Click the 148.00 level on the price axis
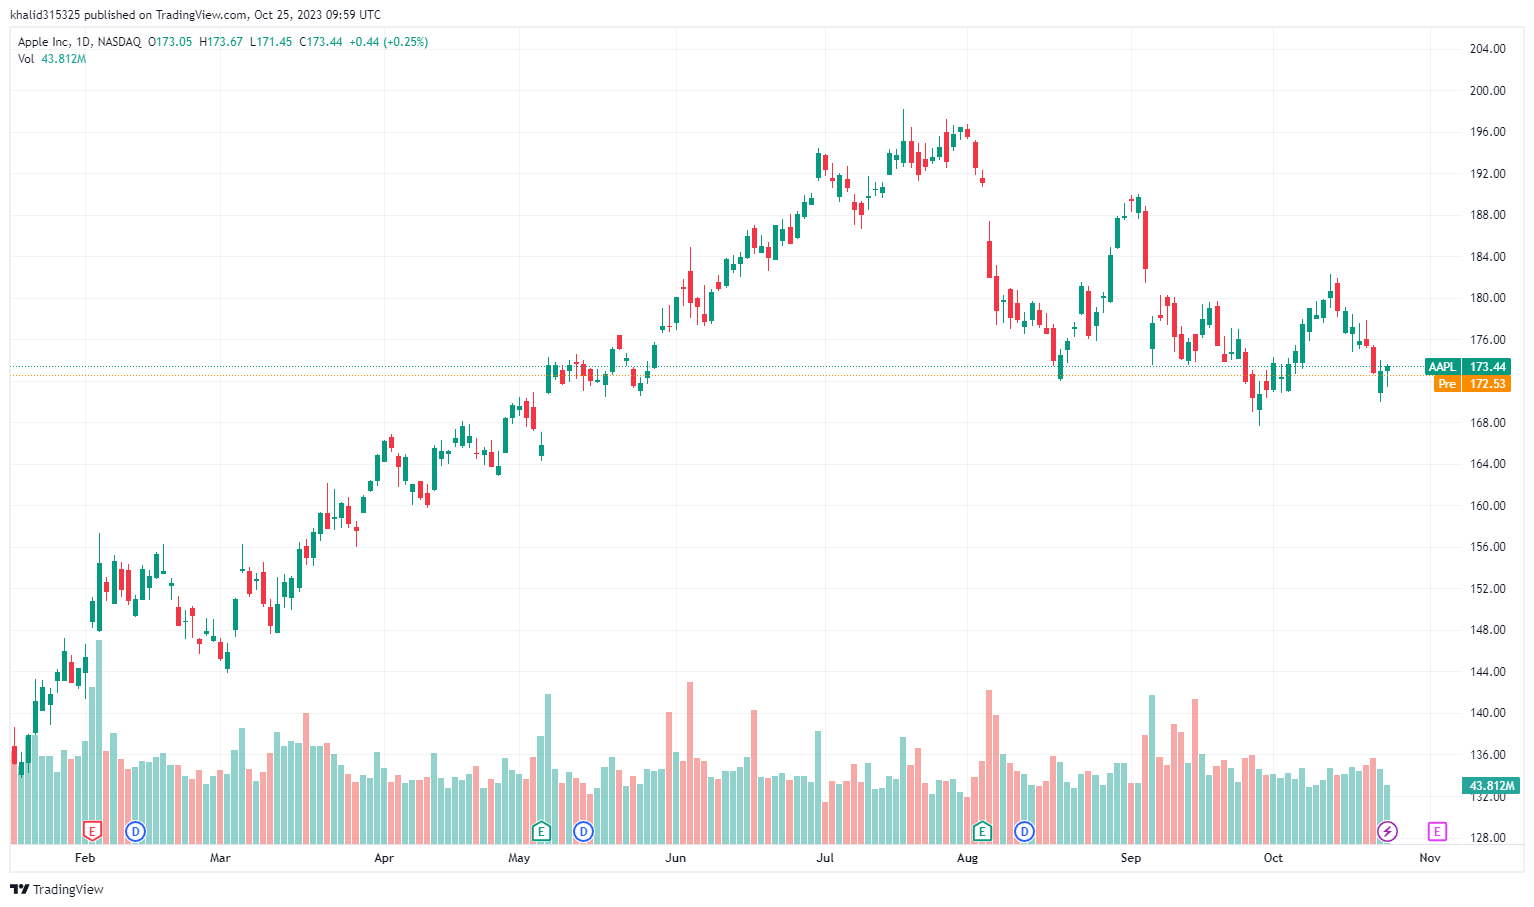This screenshot has height=907, width=1534. pos(1487,630)
